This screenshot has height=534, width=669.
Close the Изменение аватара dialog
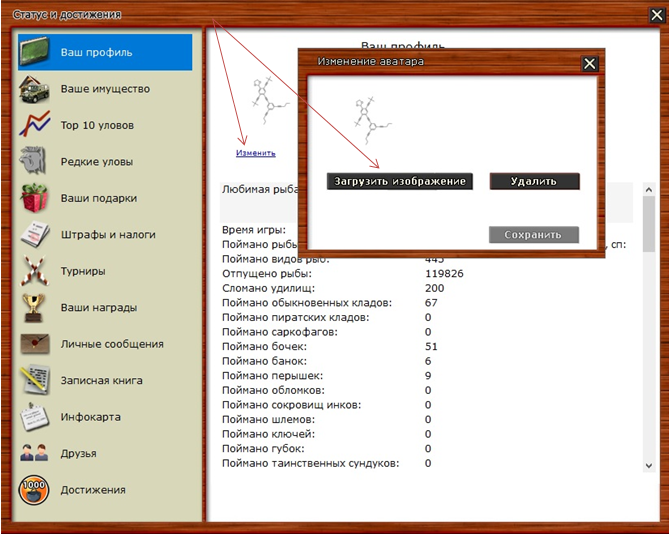589,63
